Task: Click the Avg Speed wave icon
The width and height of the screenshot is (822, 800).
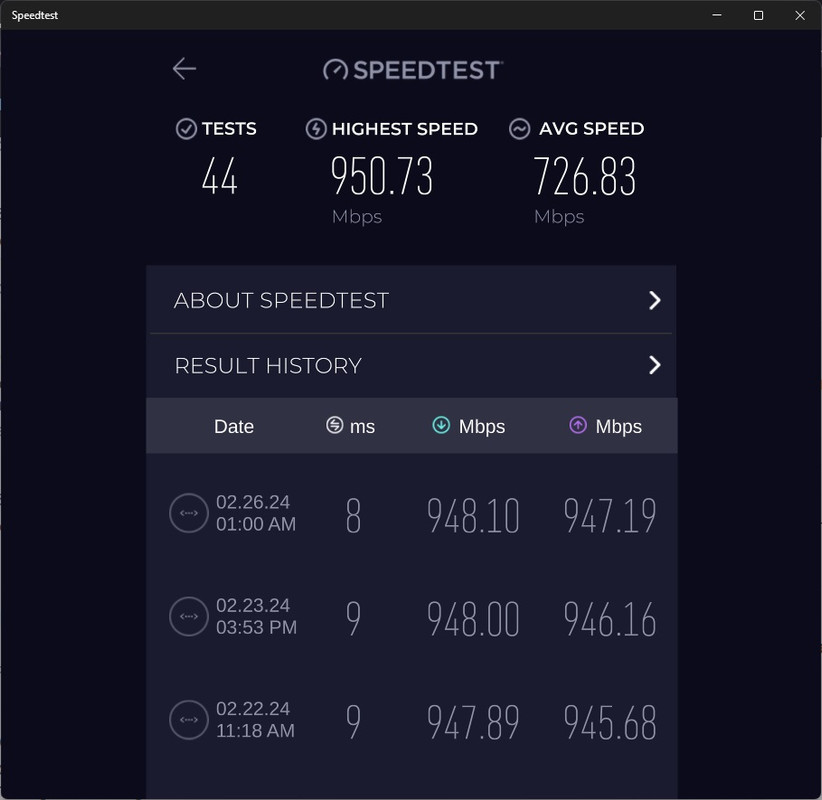Action: point(520,128)
